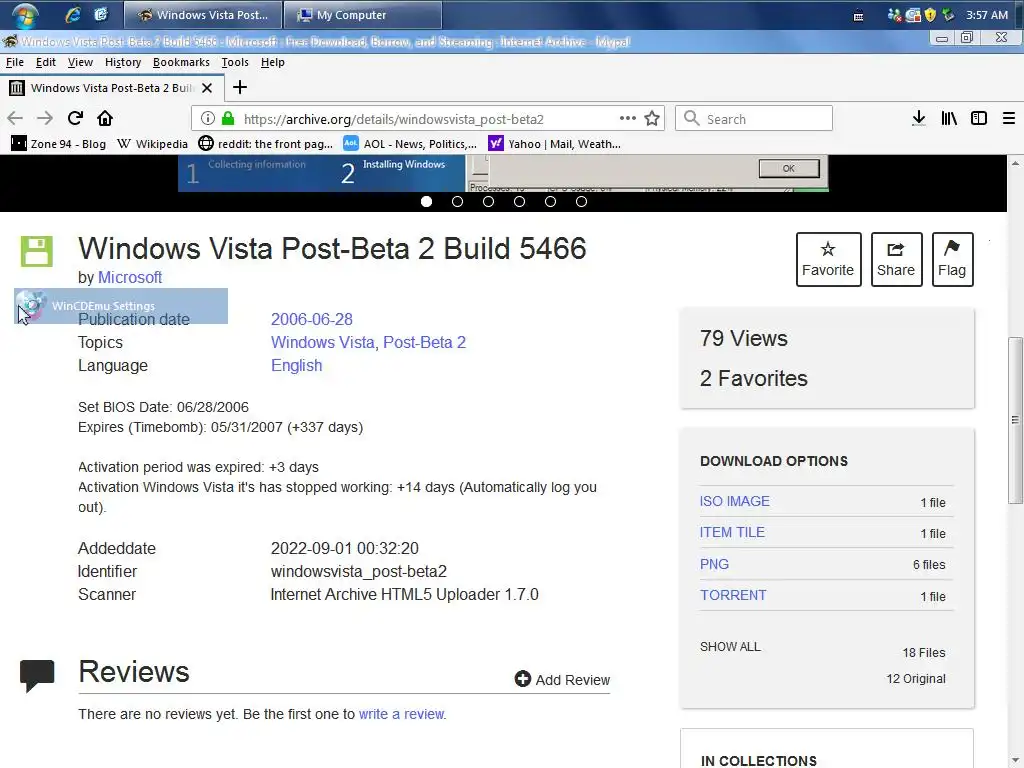This screenshot has height=768, width=1024.
Task: Open the keyboard tray icon
Action: [x=858, y=16]
